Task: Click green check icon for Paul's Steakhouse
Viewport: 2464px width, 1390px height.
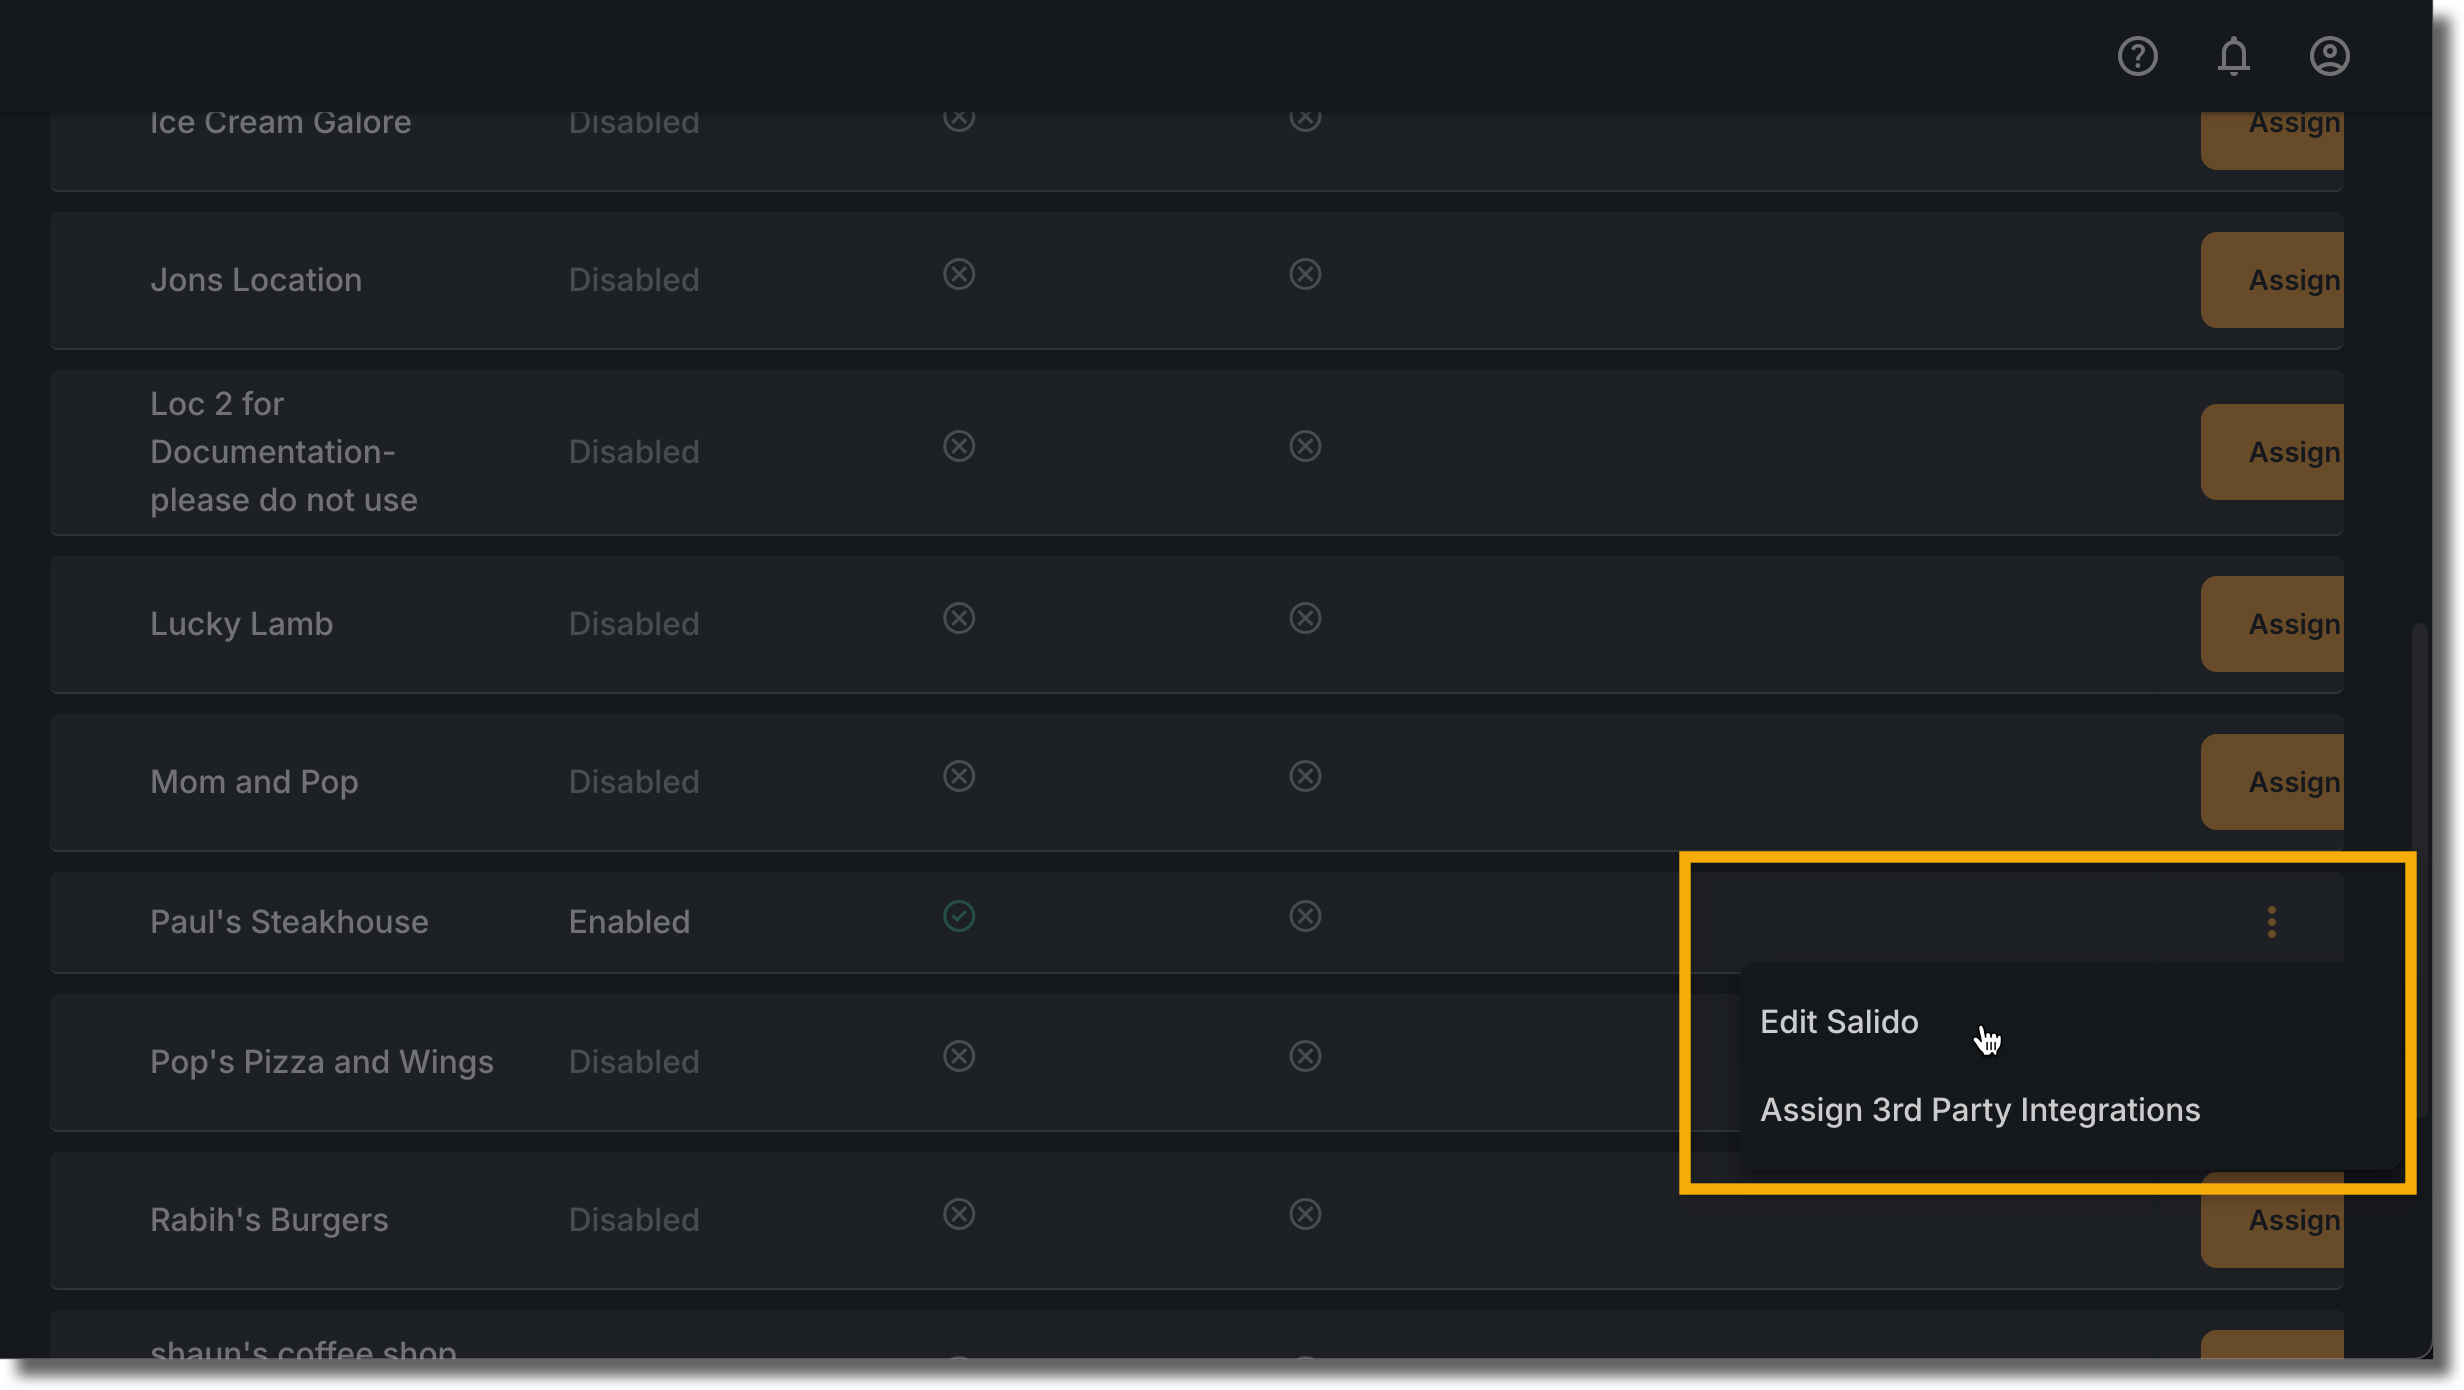Action: (958, 916)
